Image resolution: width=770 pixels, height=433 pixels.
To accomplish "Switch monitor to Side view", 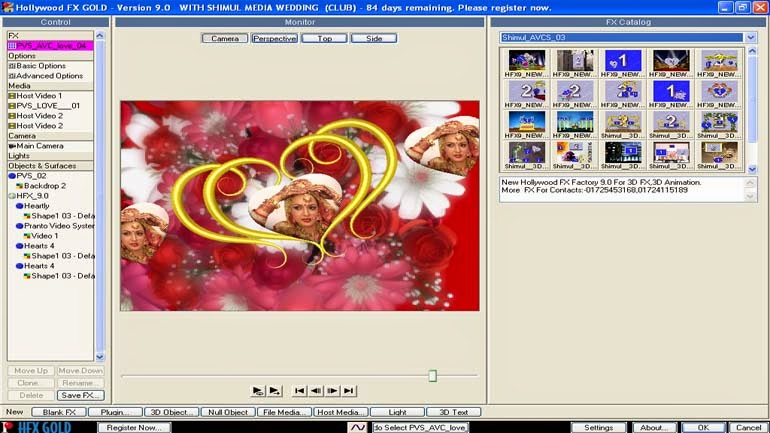I will pos(374,38).
